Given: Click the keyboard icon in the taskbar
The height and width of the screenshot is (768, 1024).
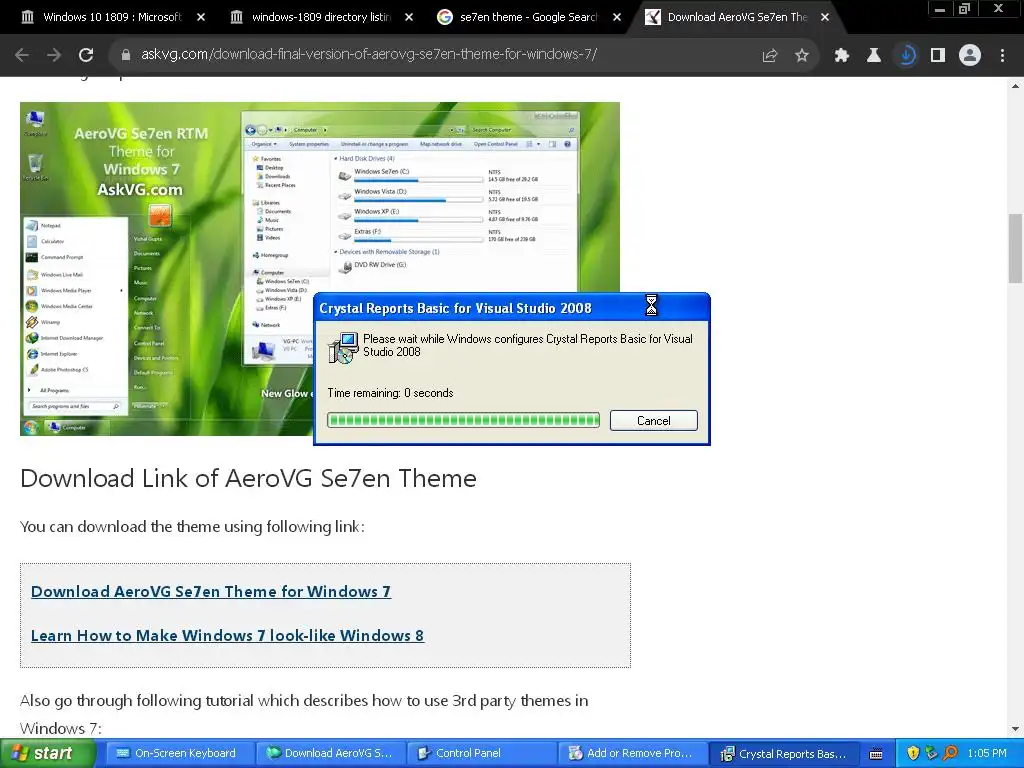Looking at the screenshot, I should click(876, 754).
